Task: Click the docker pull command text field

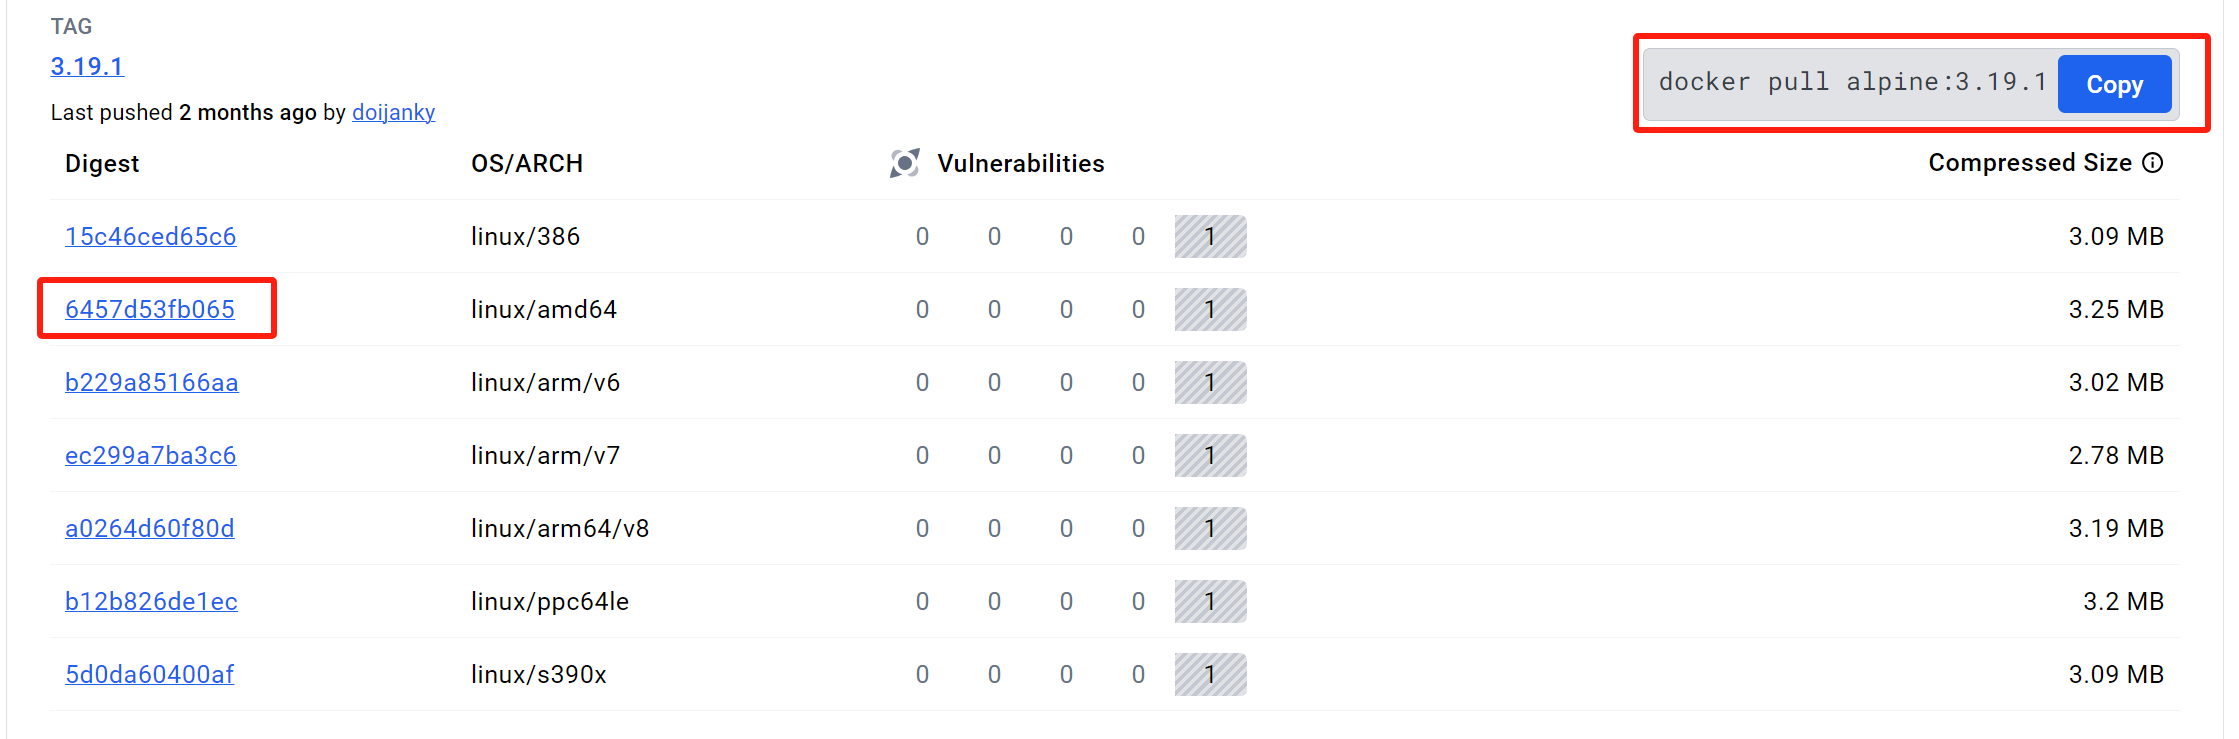Action: 1851,83
